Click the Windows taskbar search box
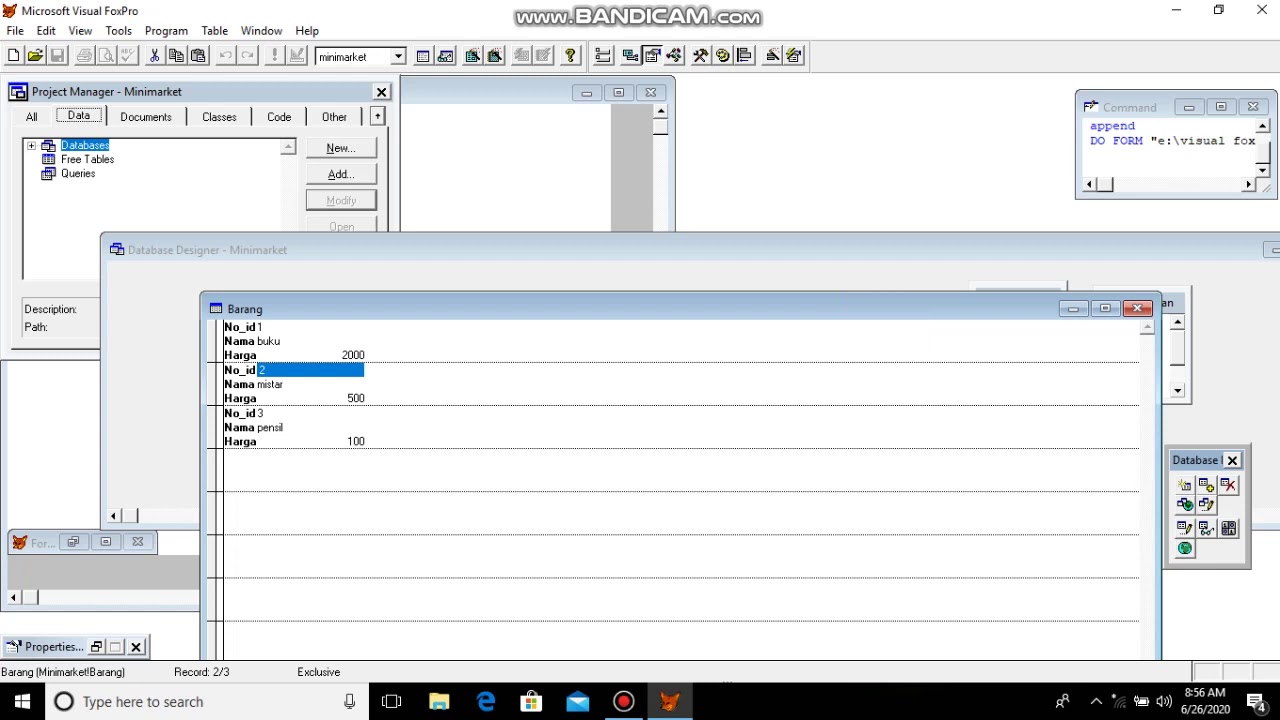 pos(207,702)
